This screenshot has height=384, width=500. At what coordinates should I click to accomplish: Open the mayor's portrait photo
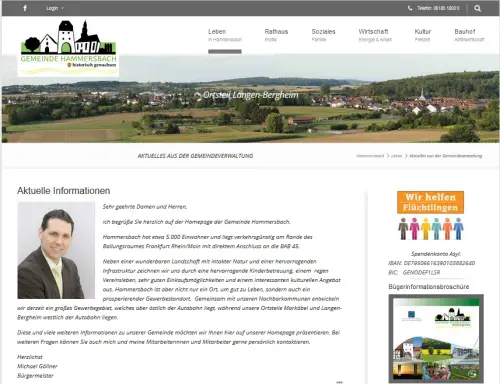(56, 250)
